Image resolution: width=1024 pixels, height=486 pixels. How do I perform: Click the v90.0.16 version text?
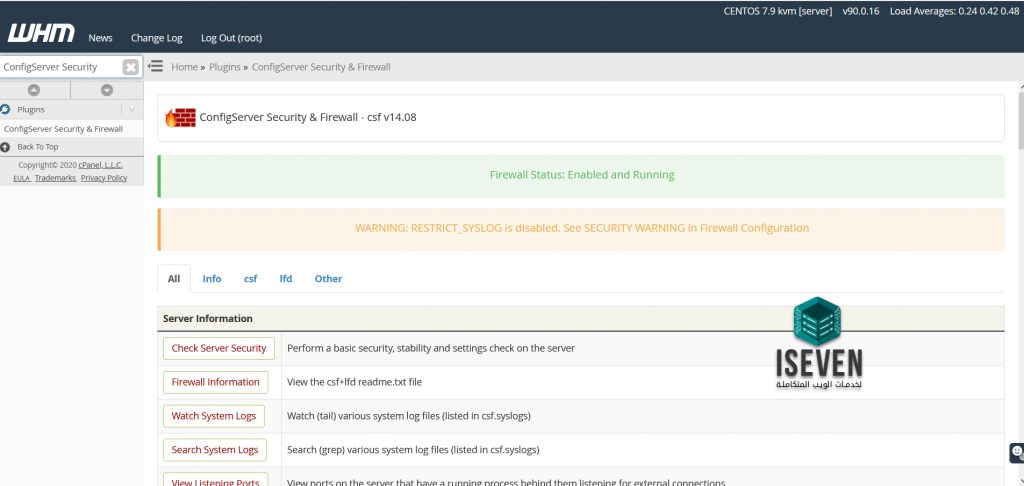tap(861, 11)
